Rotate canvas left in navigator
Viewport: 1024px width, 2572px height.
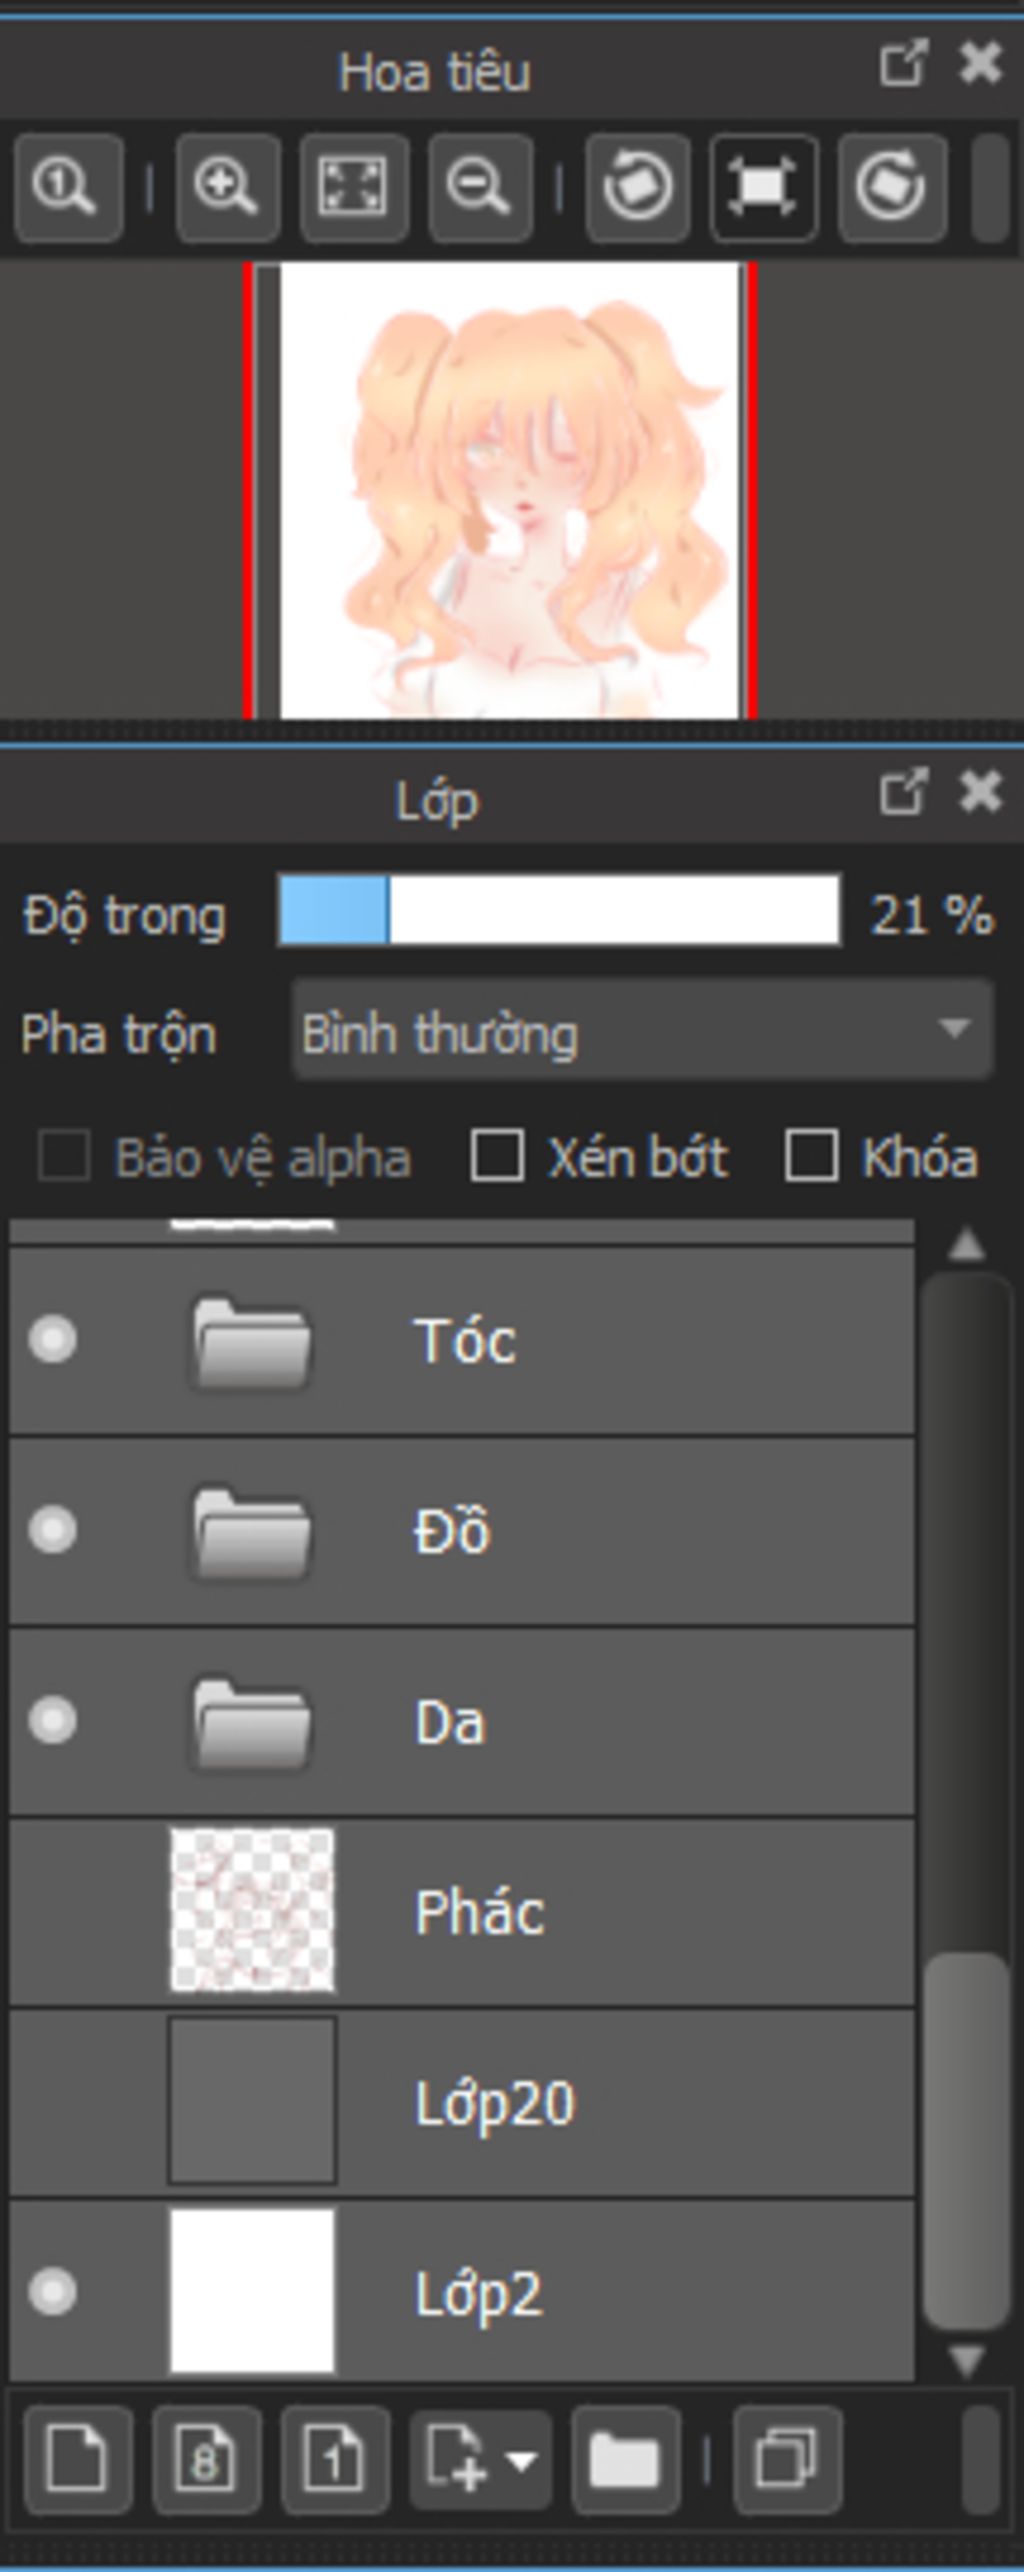[x=637, y=187]
